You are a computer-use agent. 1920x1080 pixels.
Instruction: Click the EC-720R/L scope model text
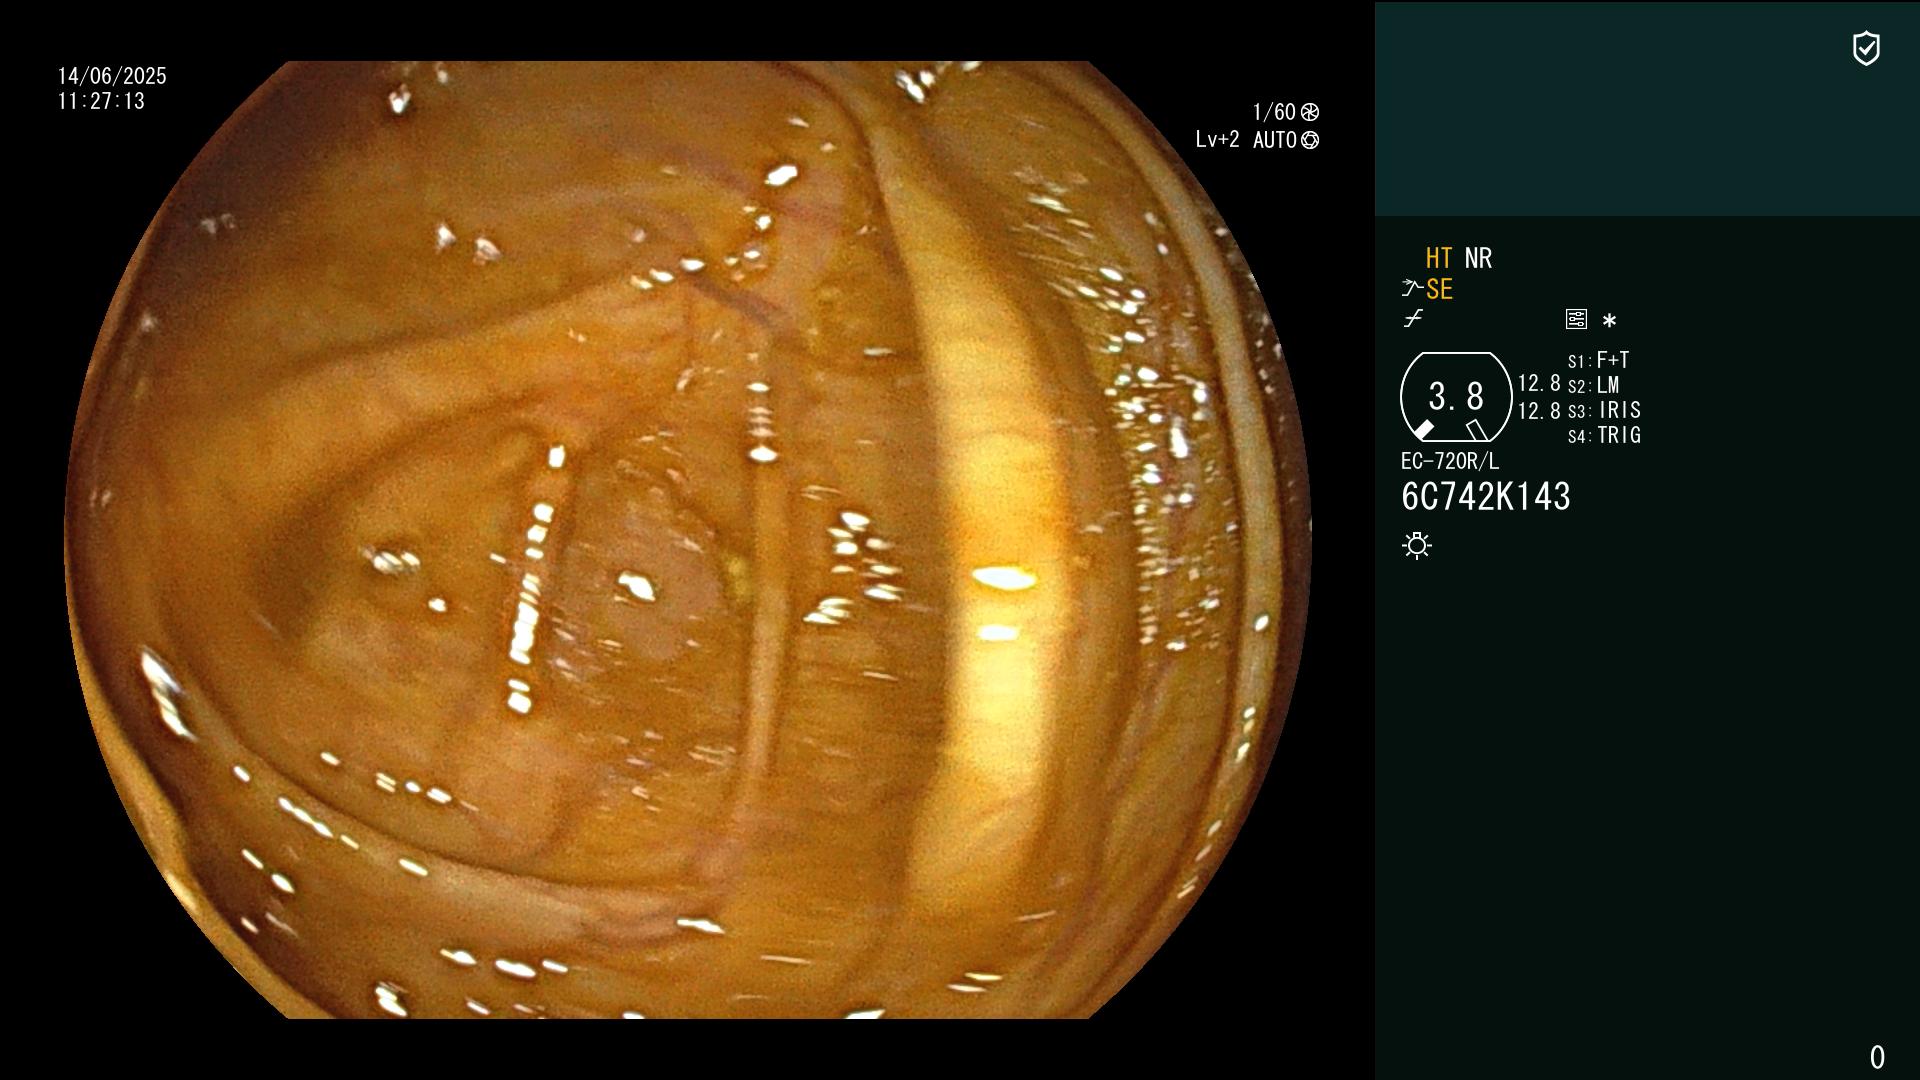[x=1450, y=461]
